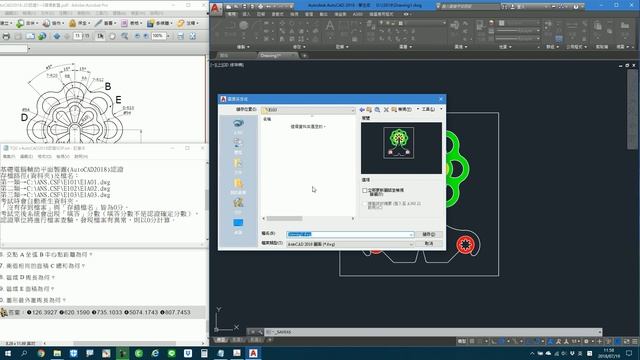Click the Acrobat page number field

(78, 36)
